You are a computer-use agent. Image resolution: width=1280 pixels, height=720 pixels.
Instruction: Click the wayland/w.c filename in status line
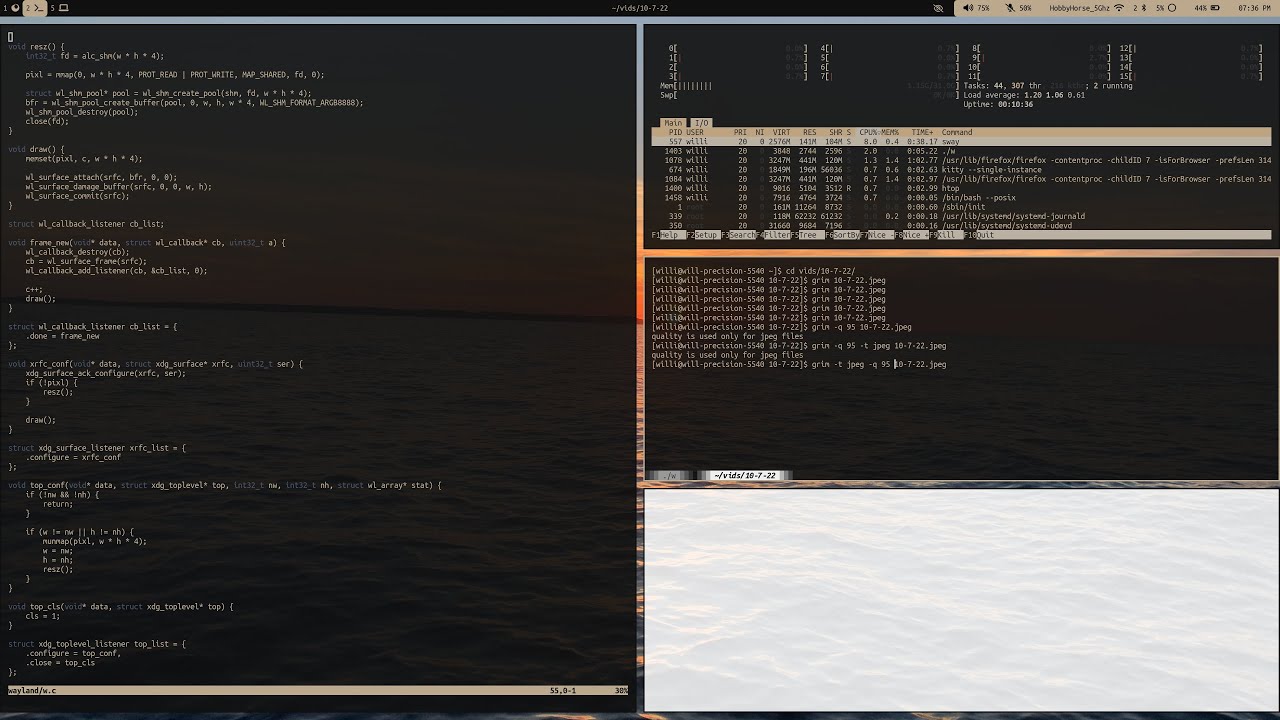pos(32,691)
